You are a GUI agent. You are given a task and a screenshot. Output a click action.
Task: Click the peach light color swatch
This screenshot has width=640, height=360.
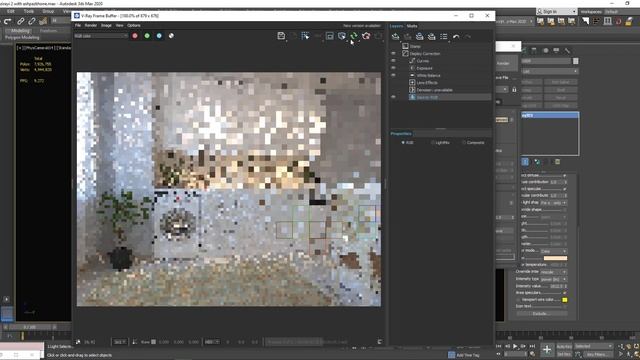tap(555, 258)
